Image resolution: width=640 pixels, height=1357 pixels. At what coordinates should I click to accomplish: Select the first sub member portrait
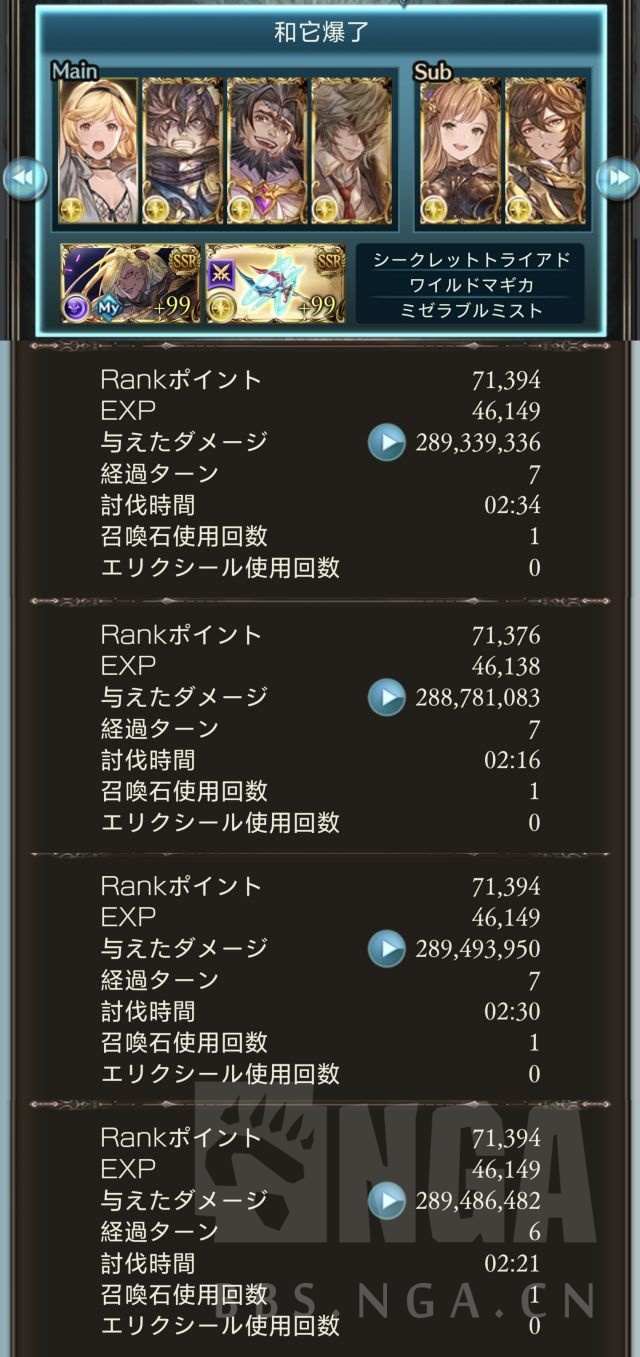(x=460, y=150)
